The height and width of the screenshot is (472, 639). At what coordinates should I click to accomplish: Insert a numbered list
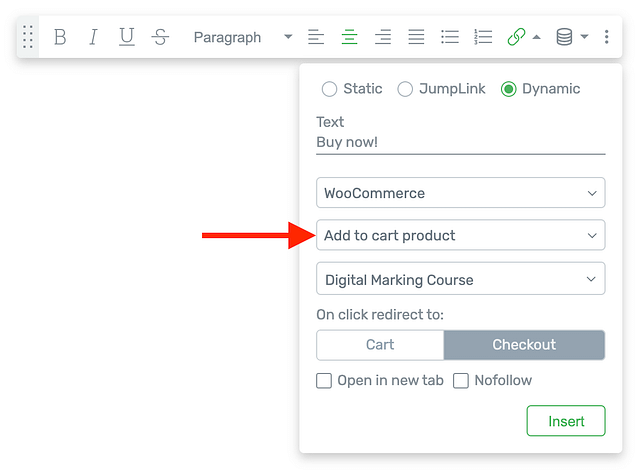pos(483,37)
